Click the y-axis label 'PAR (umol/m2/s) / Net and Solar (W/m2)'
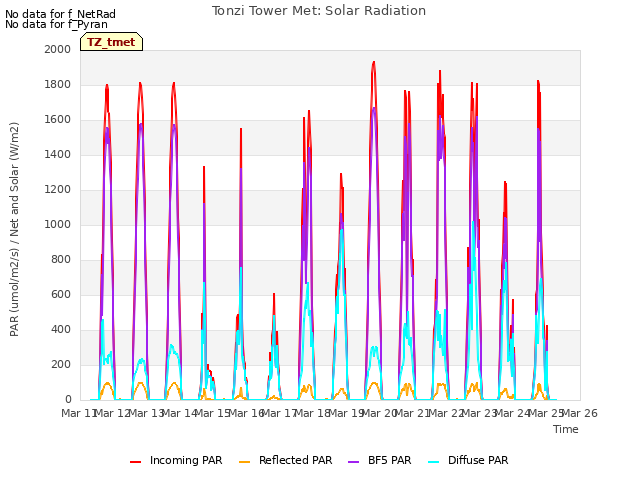Screen dimensions: 640x480 (14, 229)
